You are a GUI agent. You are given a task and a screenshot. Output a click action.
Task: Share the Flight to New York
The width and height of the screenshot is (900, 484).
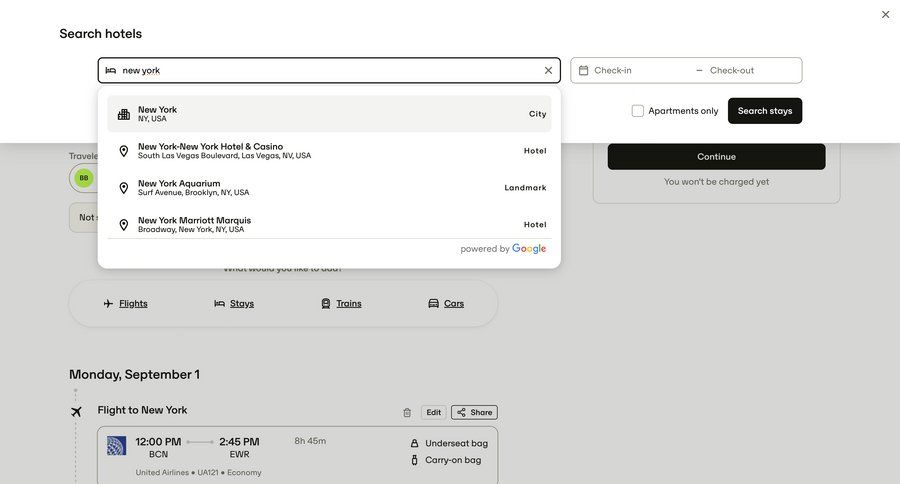point(474,412)
